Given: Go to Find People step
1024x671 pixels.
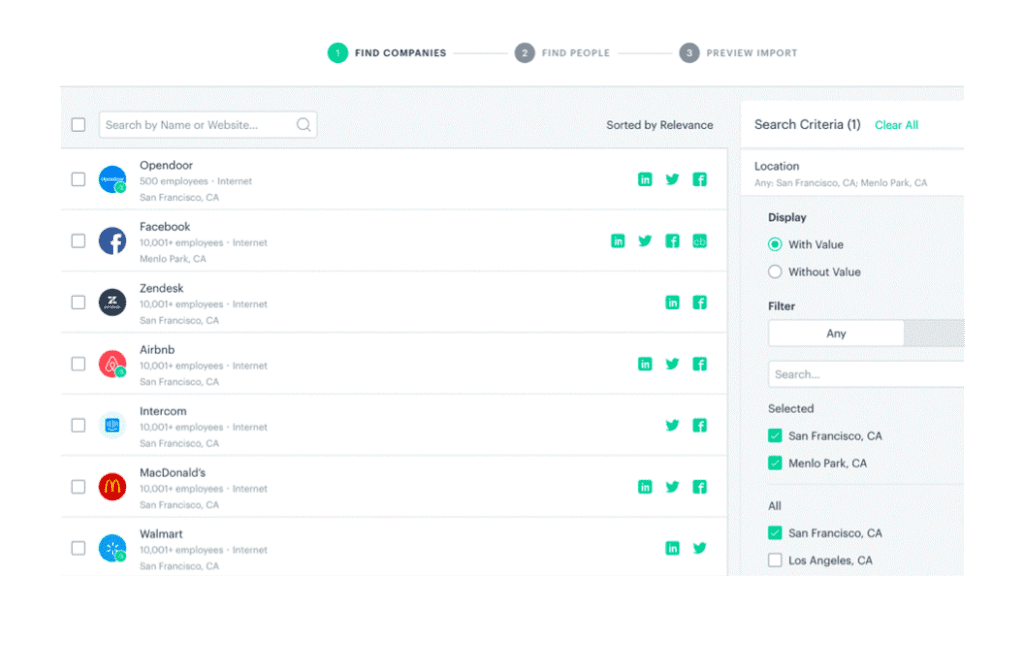Looking at the screenshot, I should click(562, 53).
